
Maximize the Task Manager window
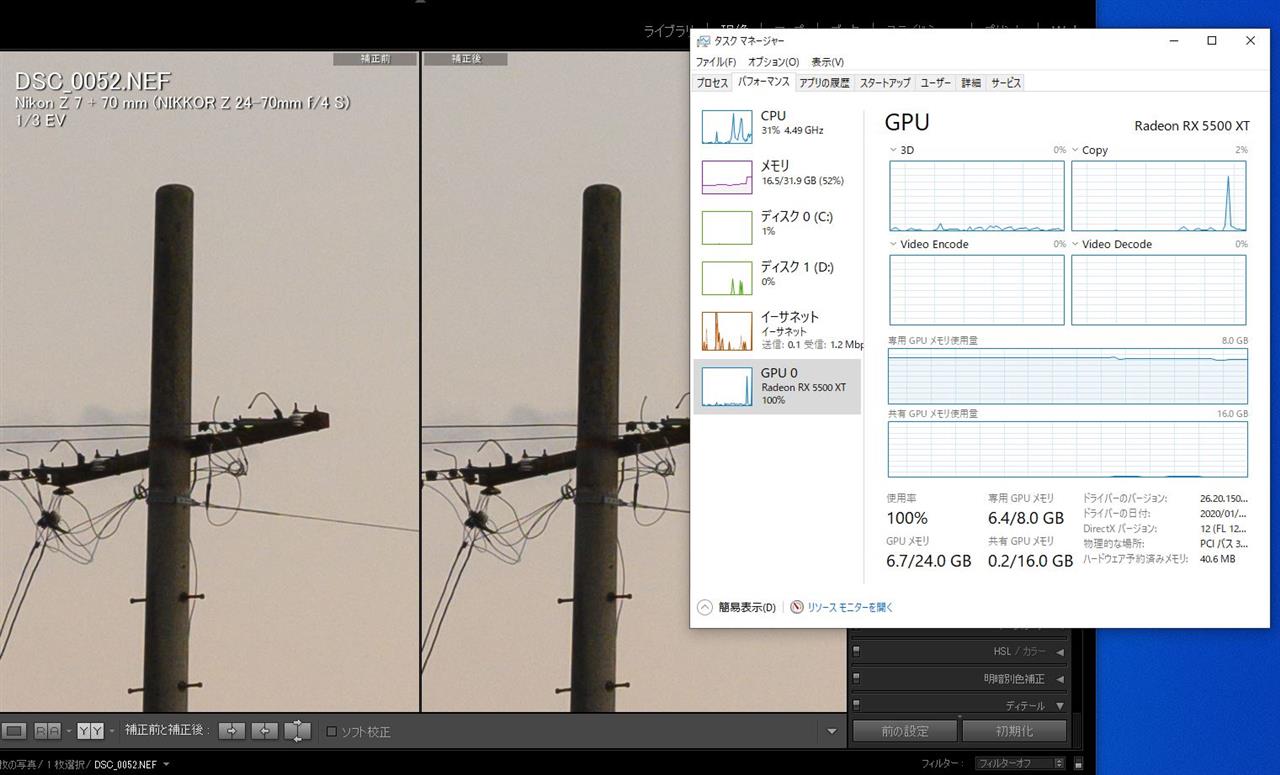tap(1212, 41)
